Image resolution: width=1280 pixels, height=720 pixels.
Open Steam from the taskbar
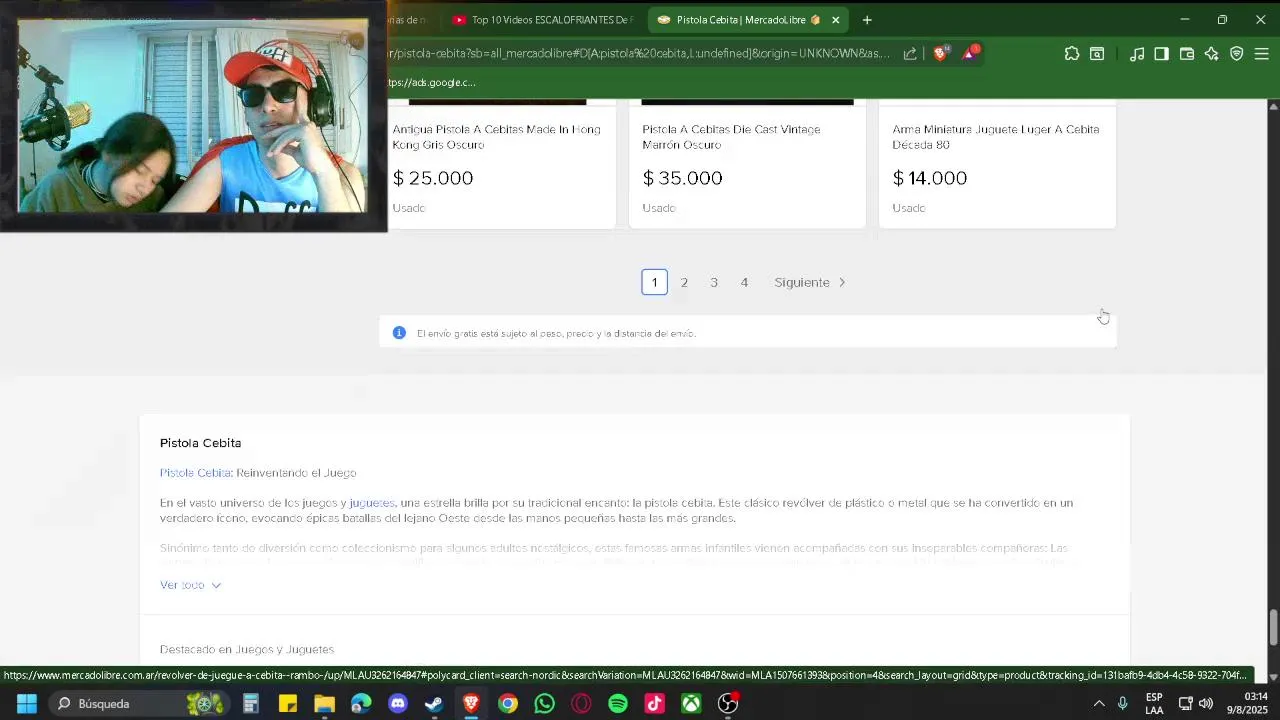pos(434,704)
